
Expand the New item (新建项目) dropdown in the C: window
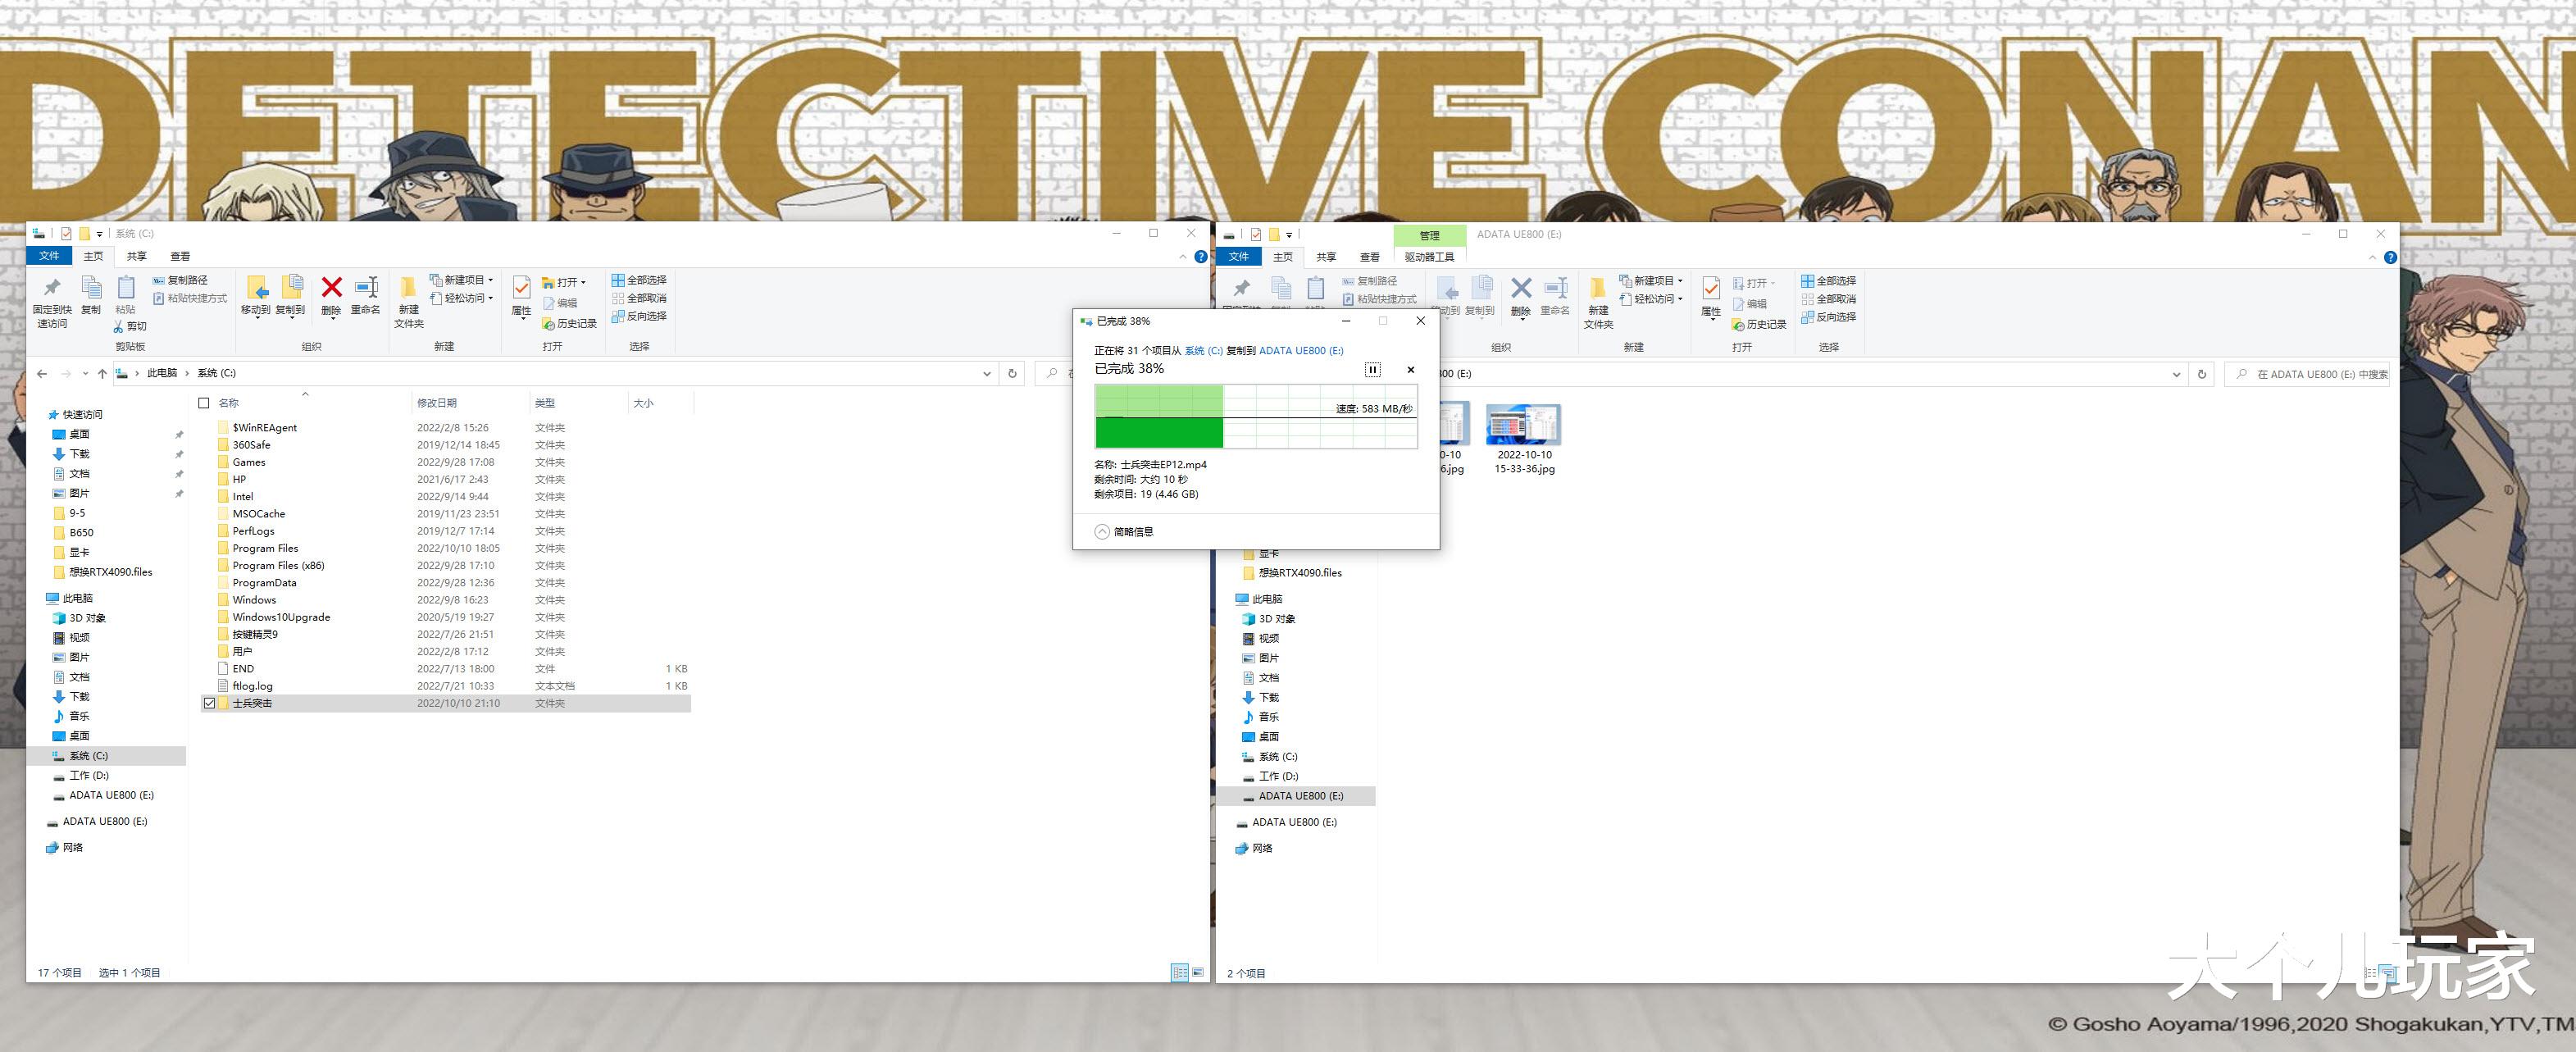coord(463,280)
